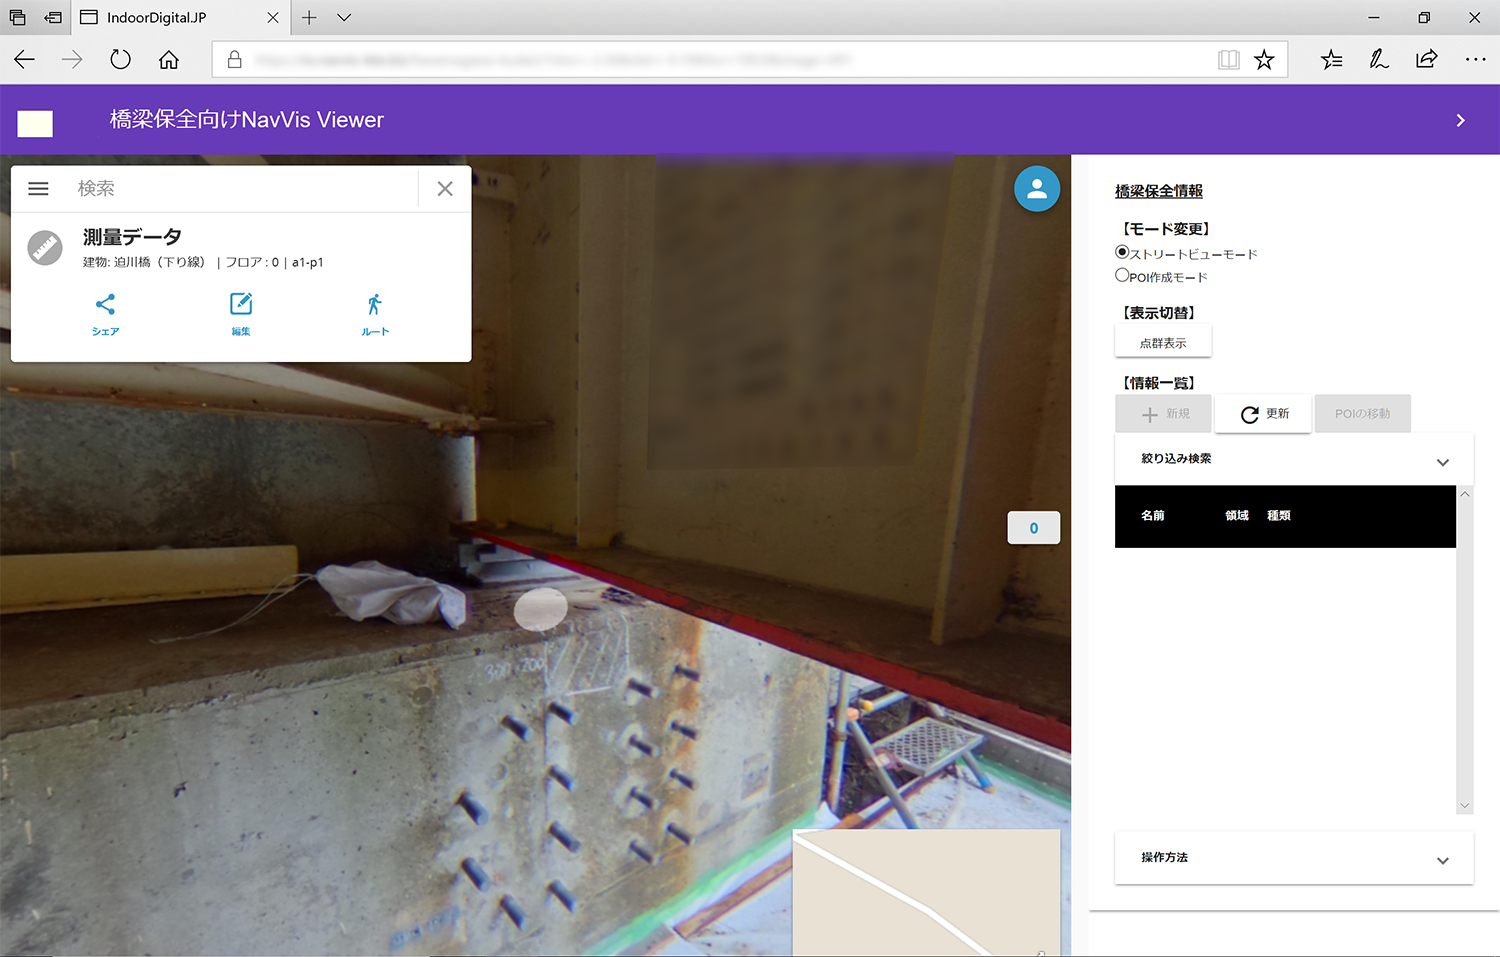Add browser favorite with star icon
Image resolution: width=1500 pixels, height=957 pixels.
(1264, 60)
